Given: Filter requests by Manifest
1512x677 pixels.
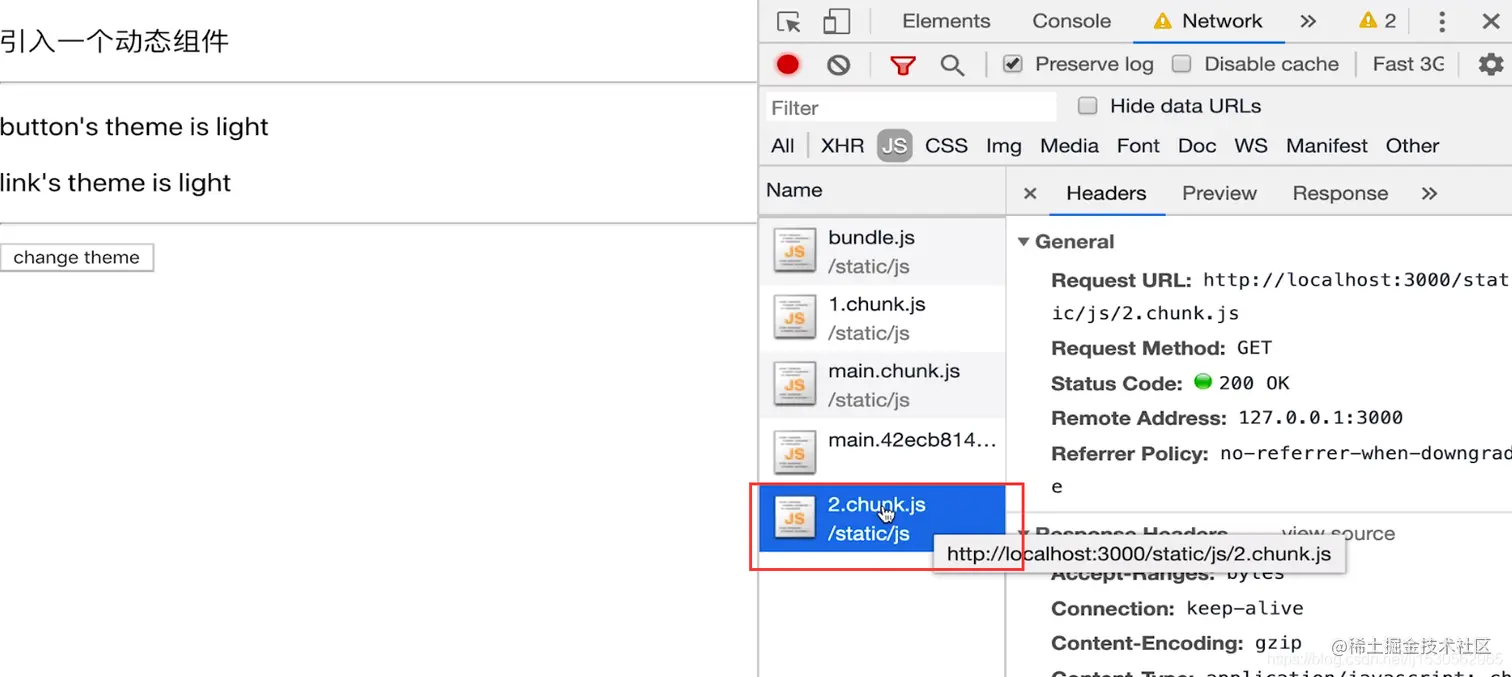Looking at the screenshot, I should coord(1327,146).
